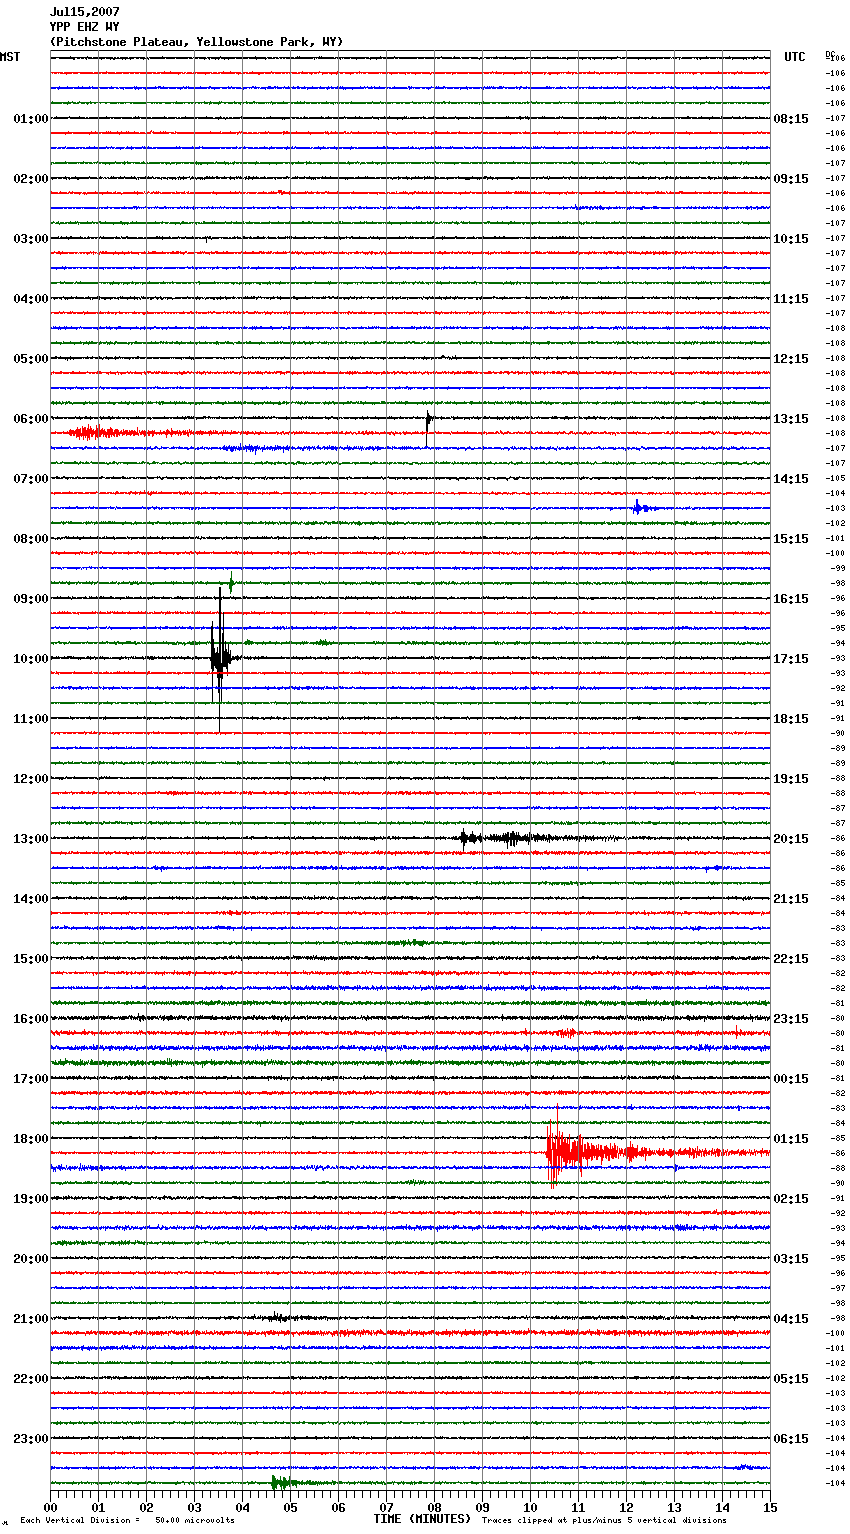Click the "15:15" UTC time label

[x=791, y=539]
